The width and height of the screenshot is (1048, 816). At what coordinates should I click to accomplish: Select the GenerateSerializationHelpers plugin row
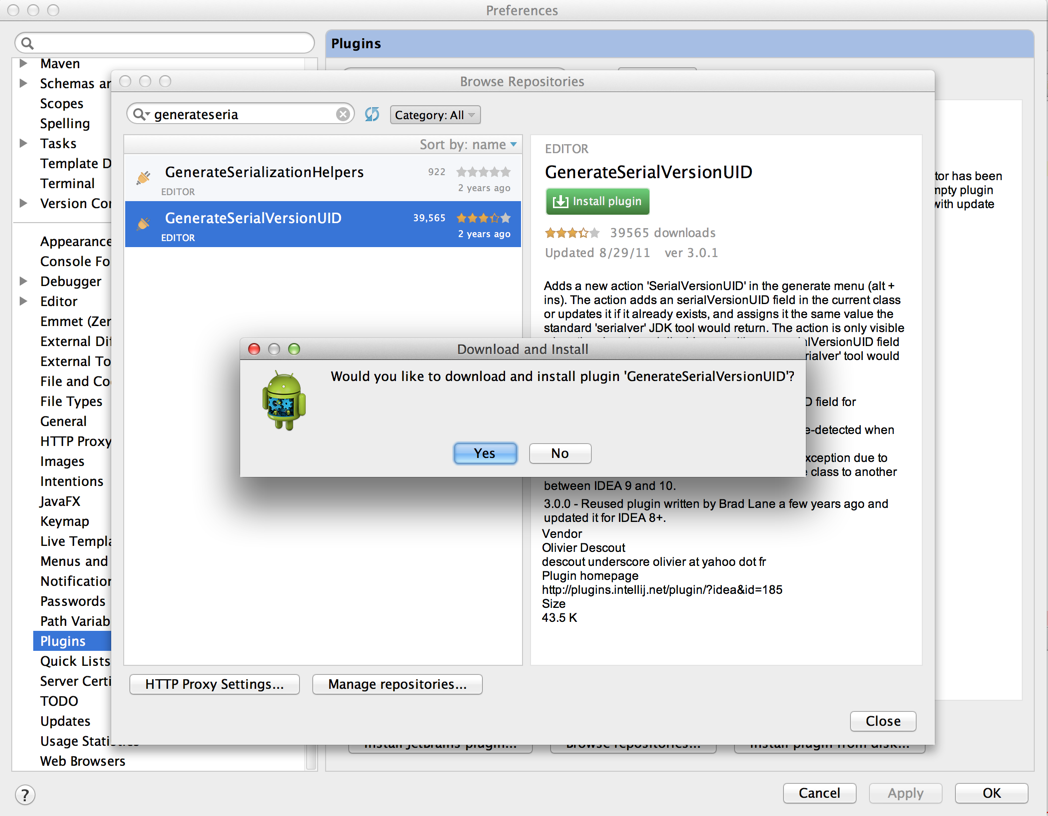(x=323, y=178)
